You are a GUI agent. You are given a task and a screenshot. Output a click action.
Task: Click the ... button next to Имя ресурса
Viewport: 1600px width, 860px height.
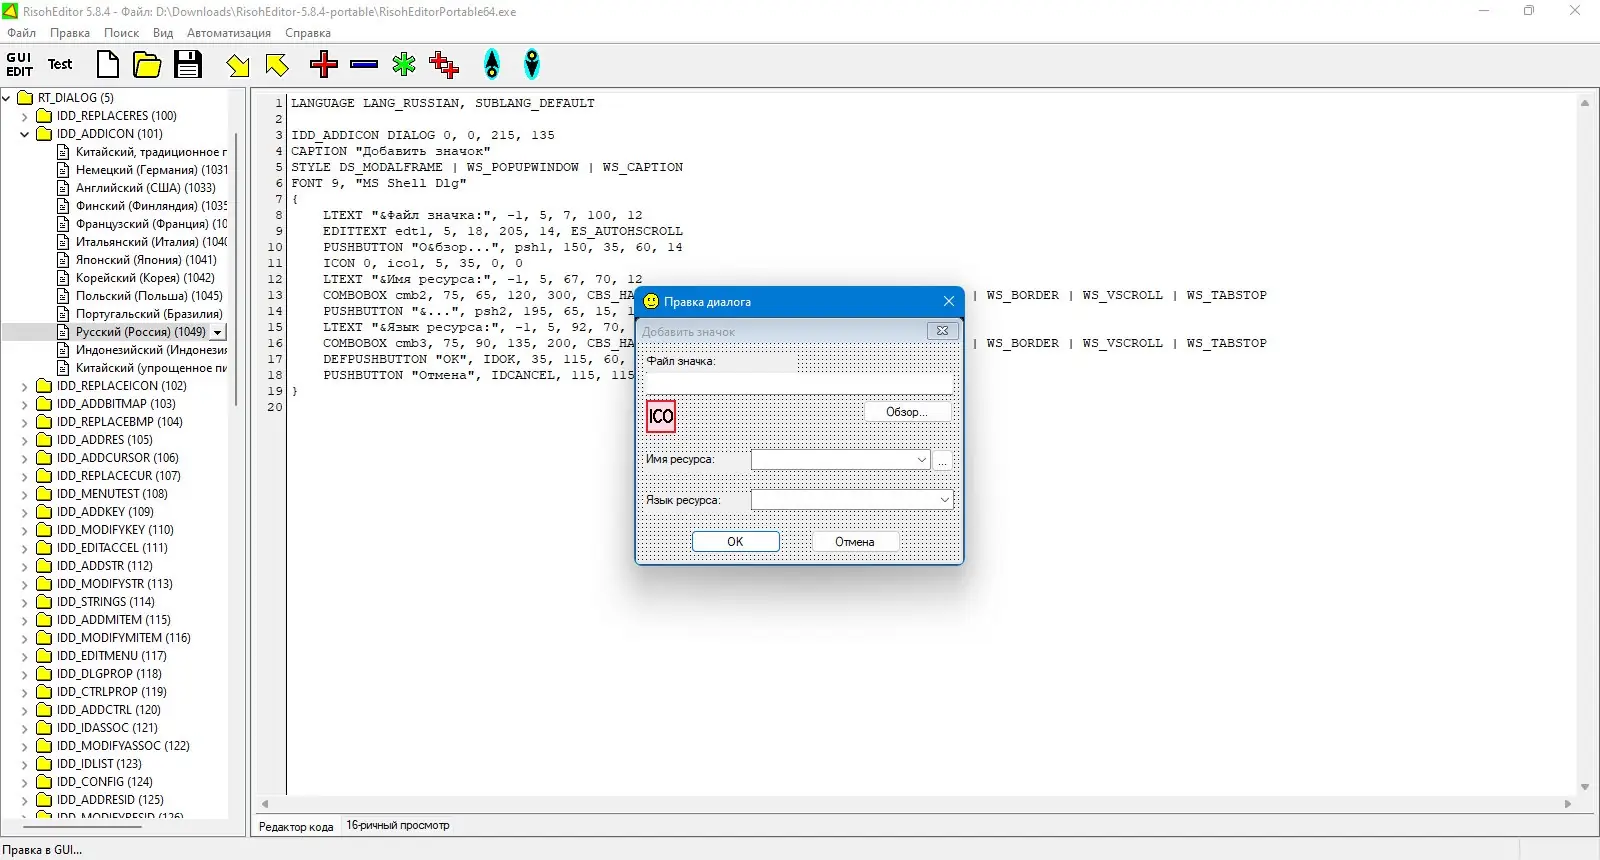tap(943, 460)
